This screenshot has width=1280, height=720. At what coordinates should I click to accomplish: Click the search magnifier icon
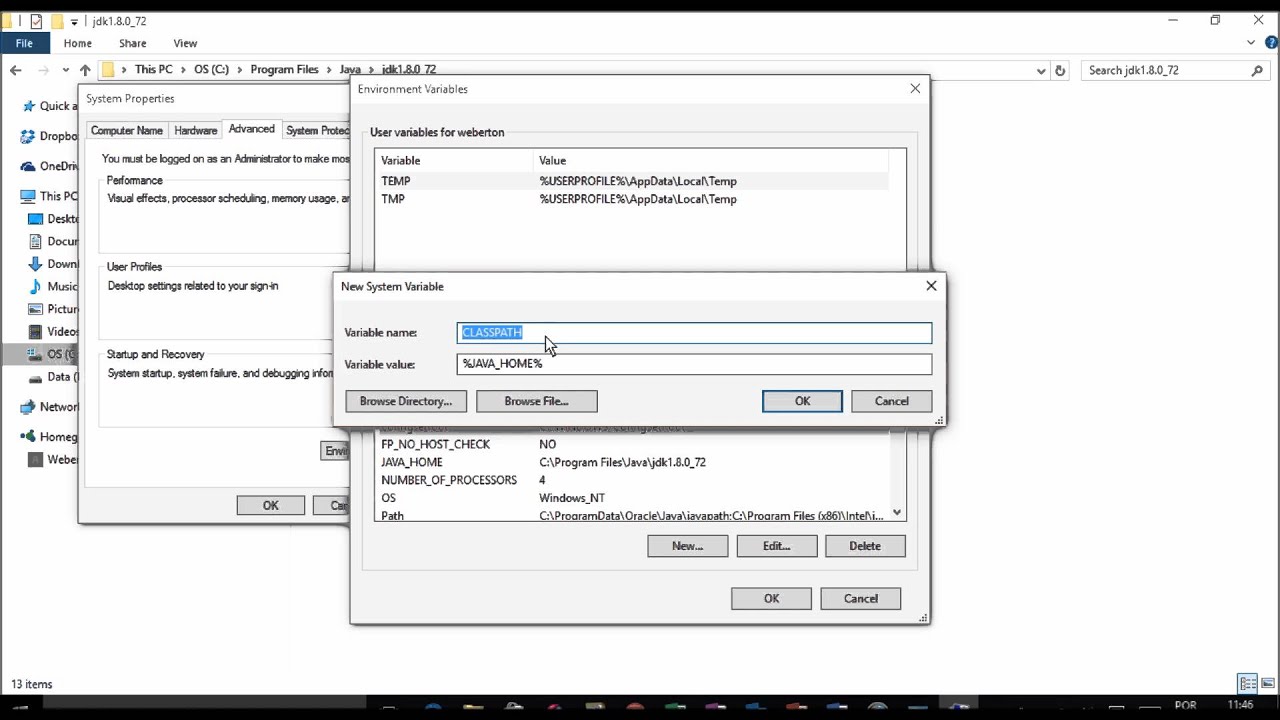coord(1257,70)
